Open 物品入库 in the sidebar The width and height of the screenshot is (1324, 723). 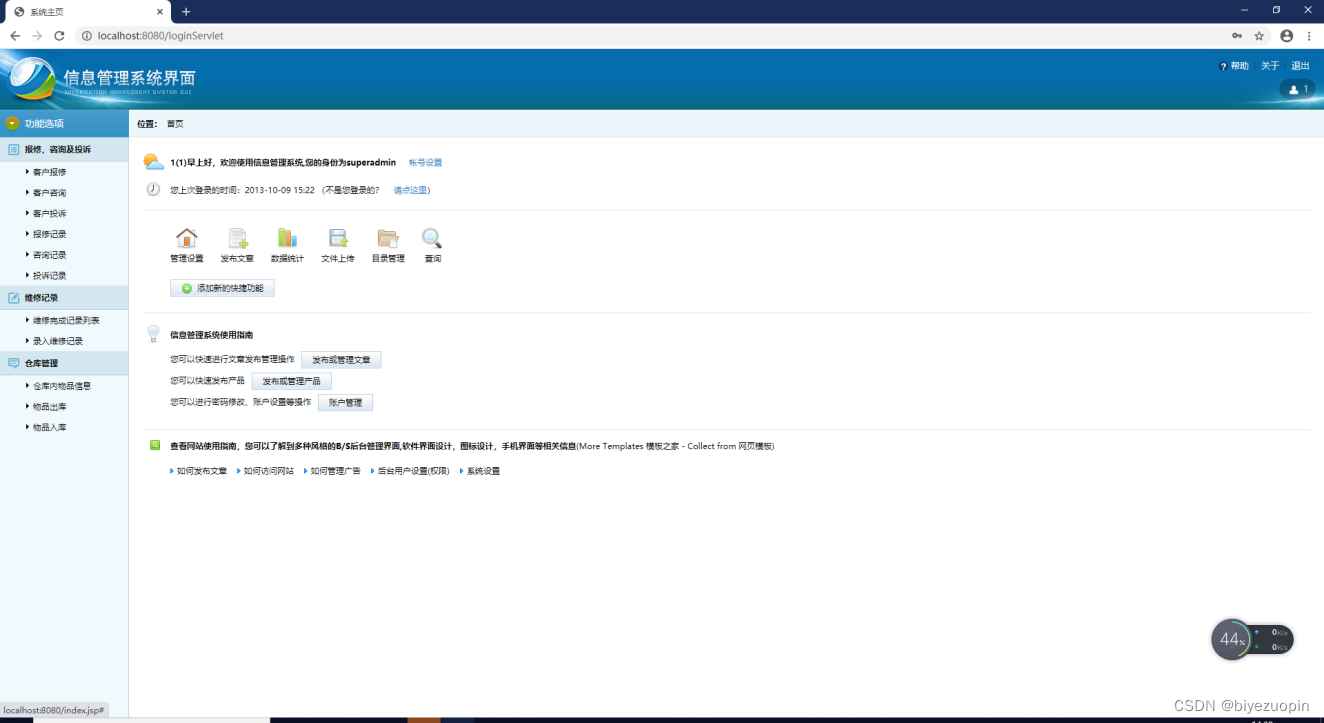click(x=49, y=427)
